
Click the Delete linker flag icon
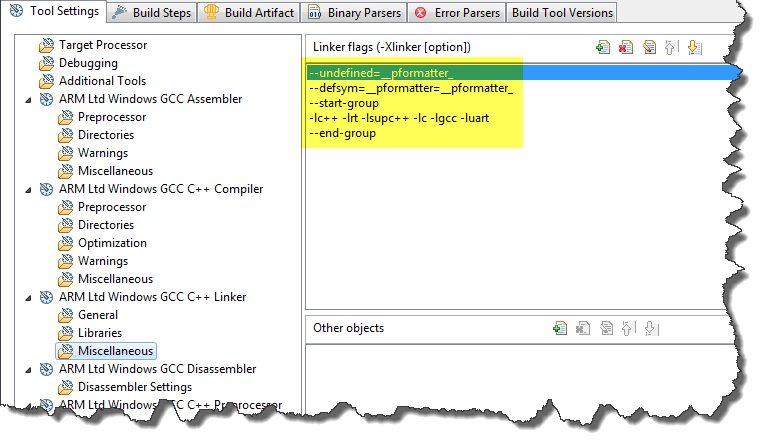[x=625, y=47]
